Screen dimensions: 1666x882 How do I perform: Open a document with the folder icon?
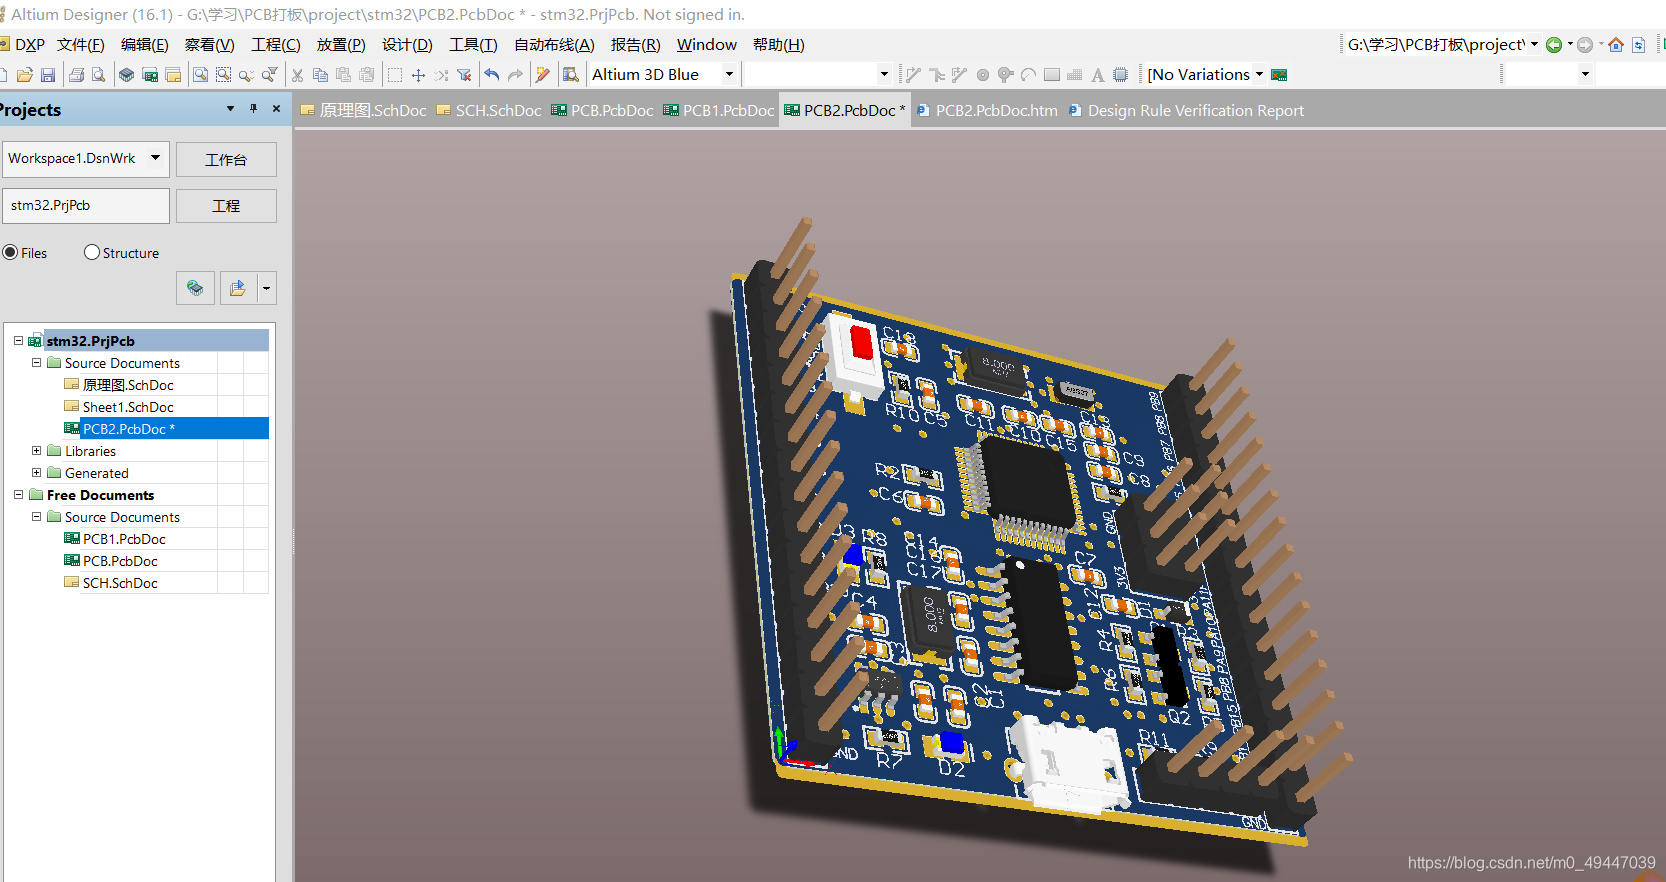[25, 75]
